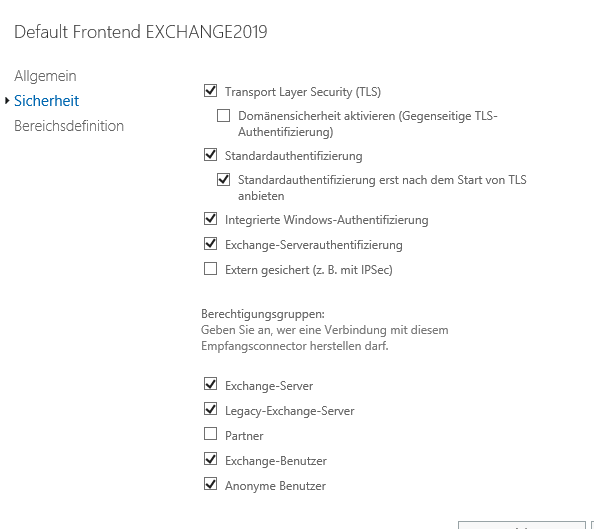
Task: Click the partially visible bottom button
Action: coord(522,525)
